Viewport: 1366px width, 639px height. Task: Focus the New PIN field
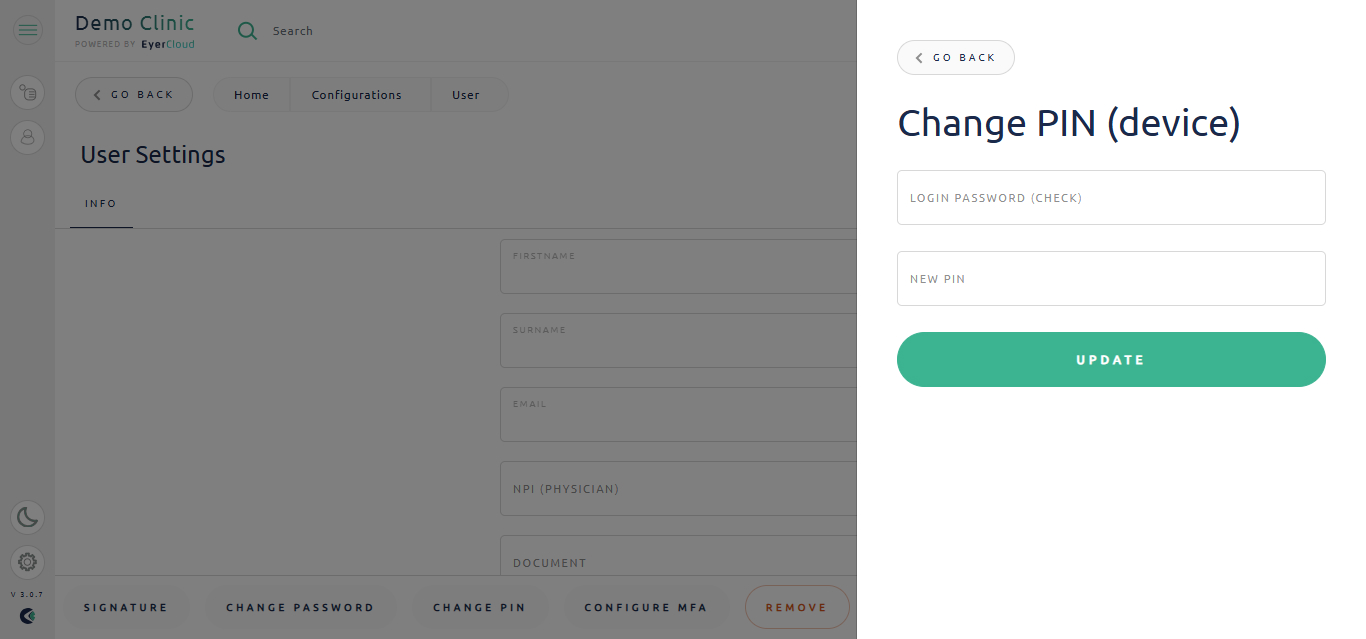pyautogui.click(x=1111, y=279)
